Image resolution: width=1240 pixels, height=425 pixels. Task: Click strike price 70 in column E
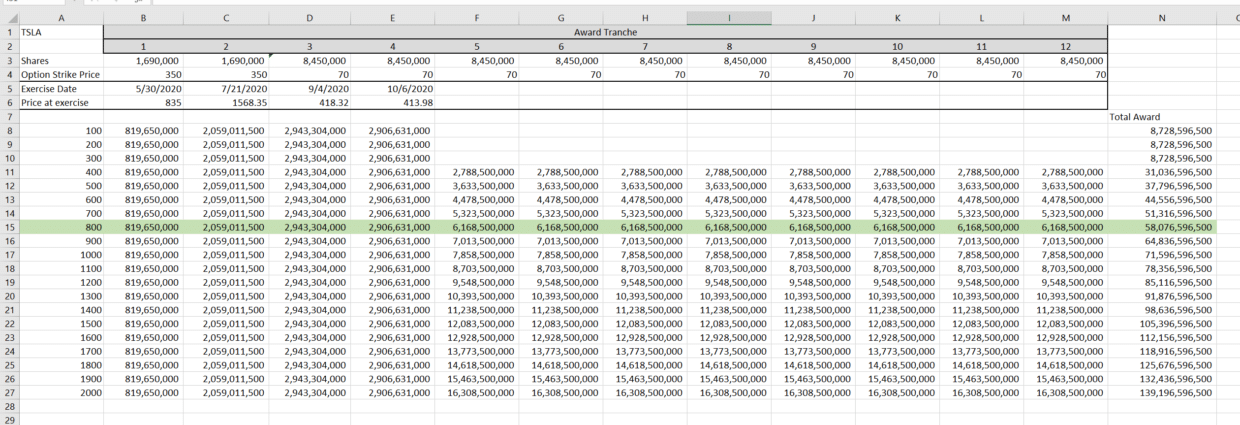[x=392, y=74]
